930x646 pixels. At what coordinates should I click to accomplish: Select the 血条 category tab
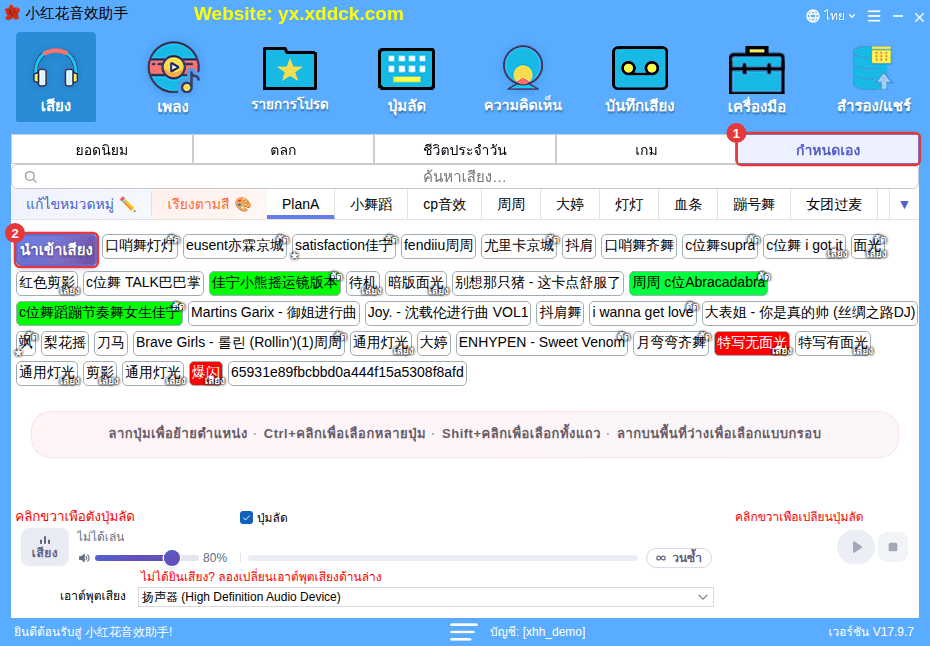688,205
